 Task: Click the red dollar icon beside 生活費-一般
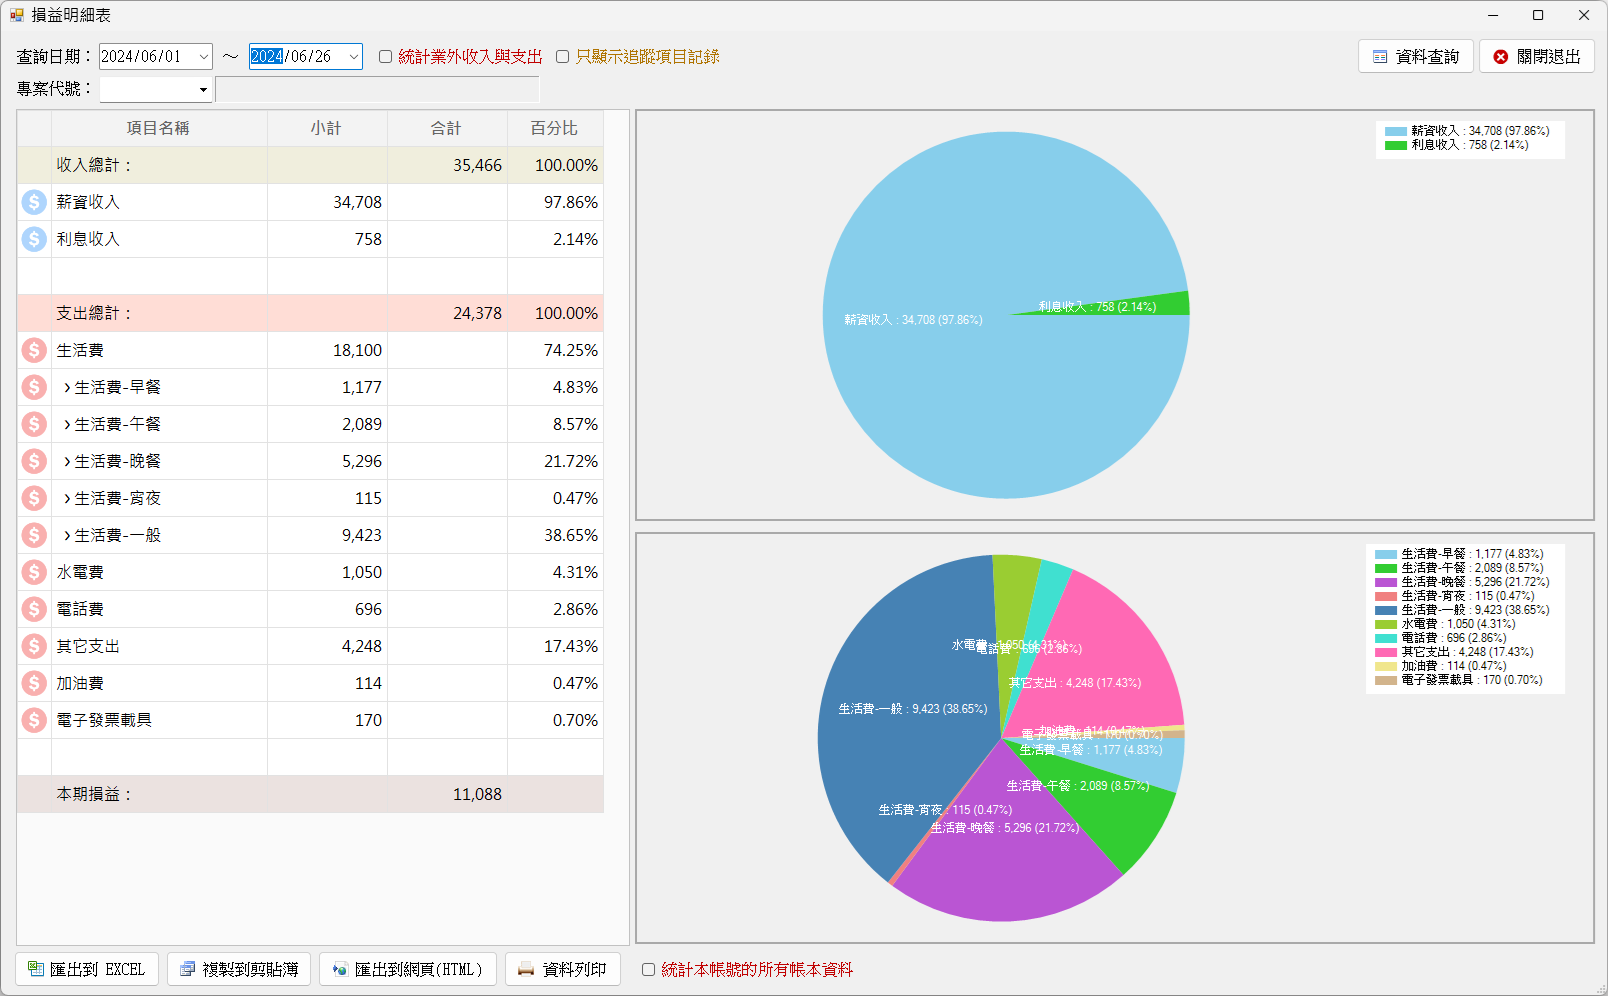(34, 535)
